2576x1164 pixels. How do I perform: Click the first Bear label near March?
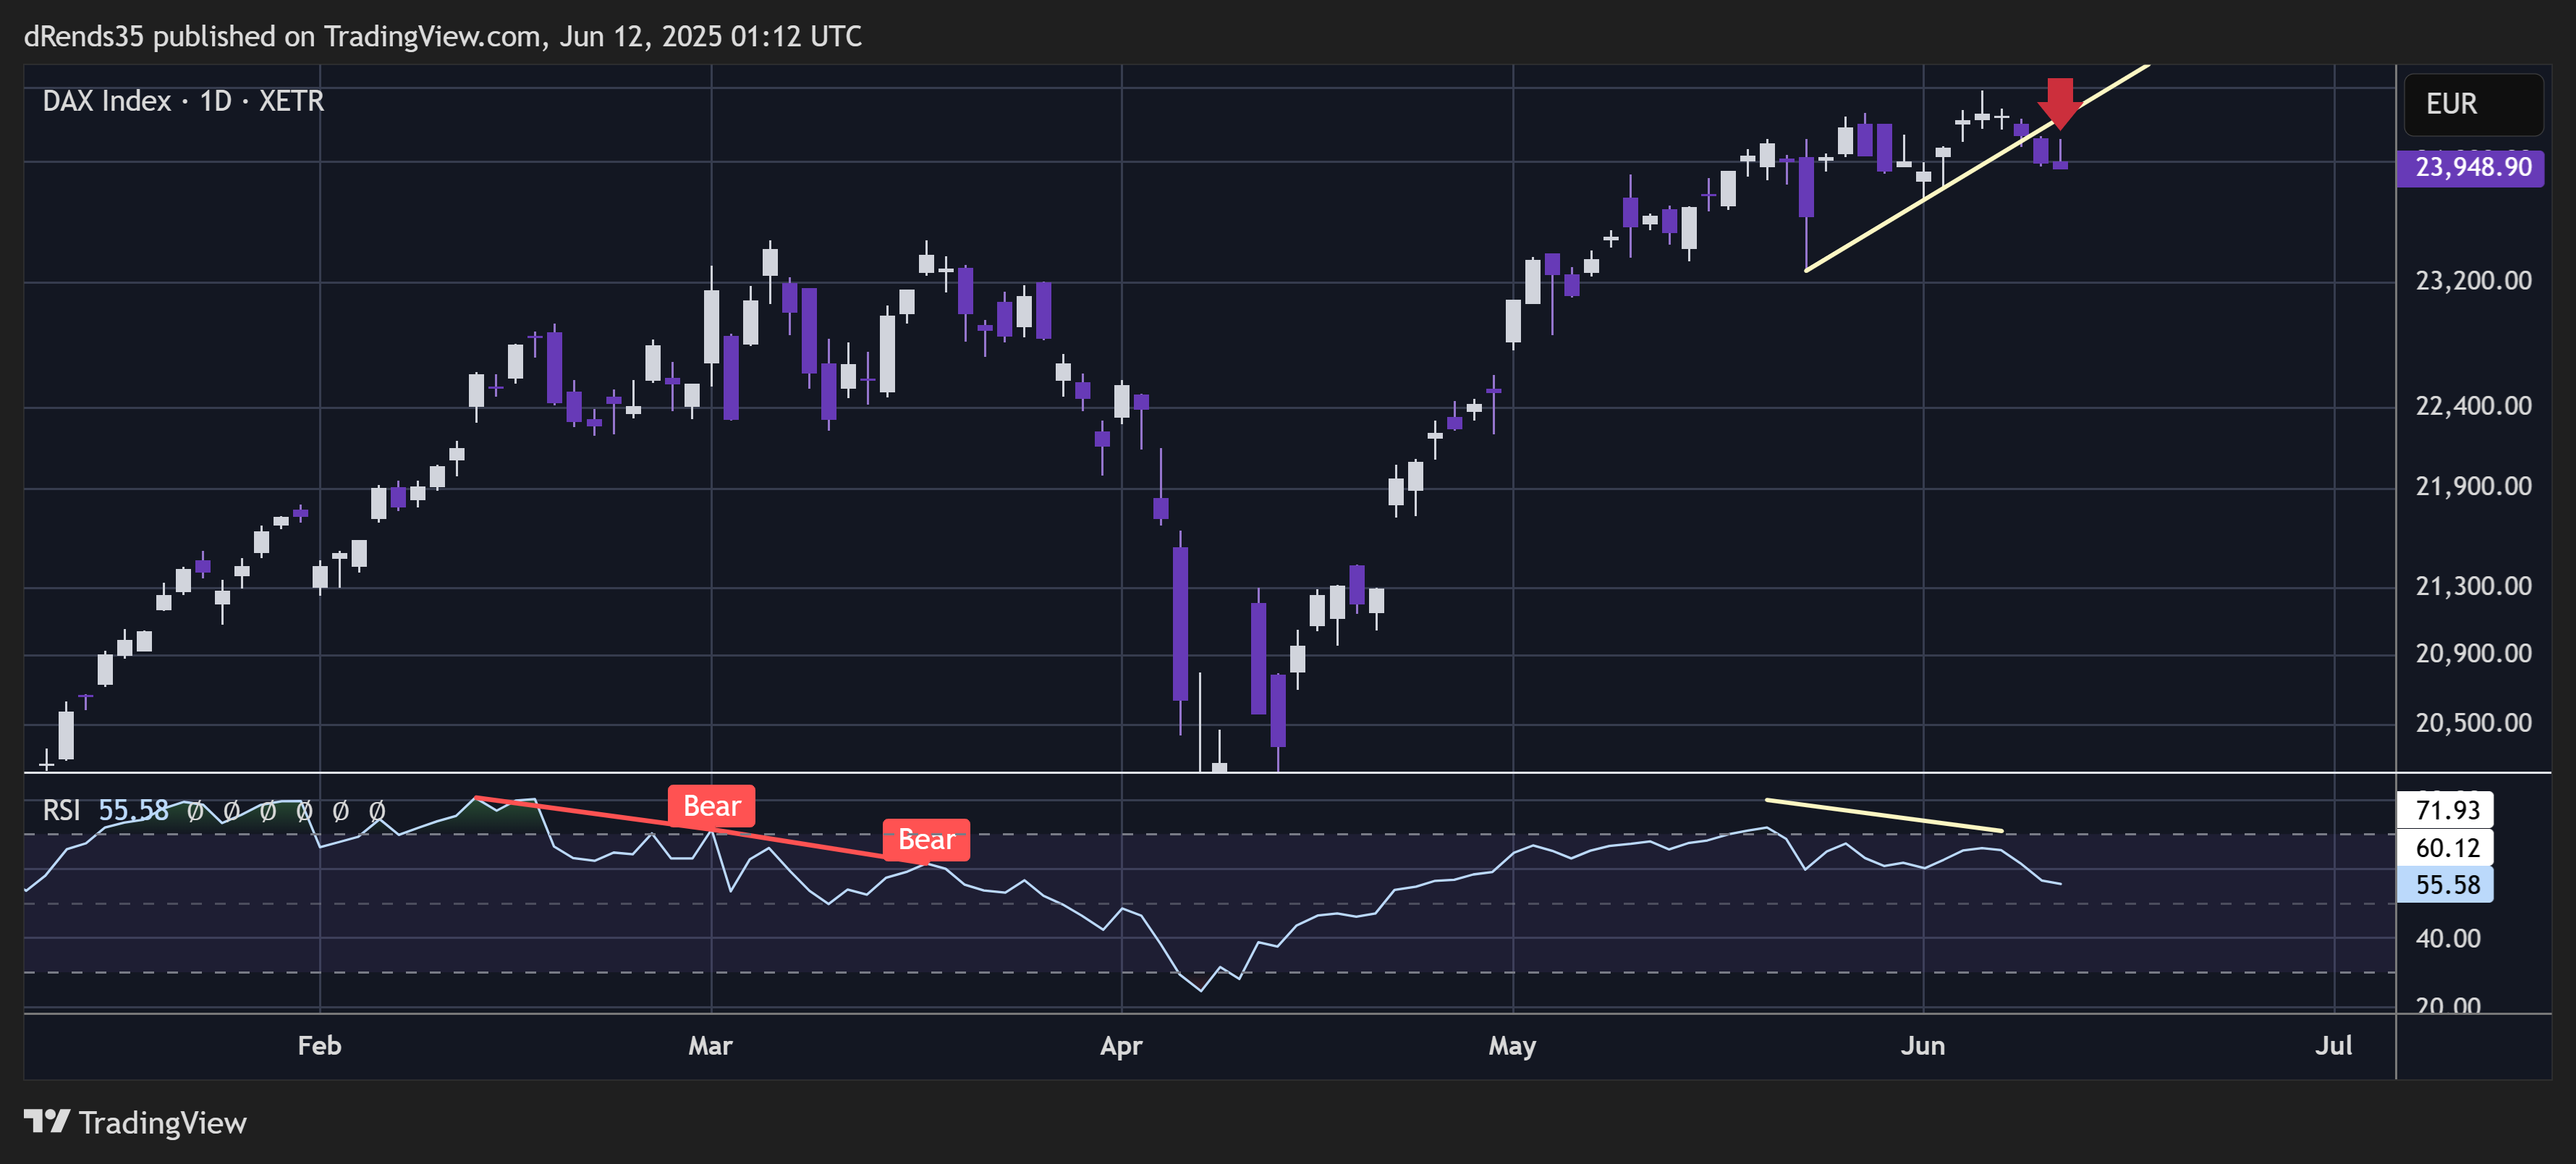click(711, 806)
